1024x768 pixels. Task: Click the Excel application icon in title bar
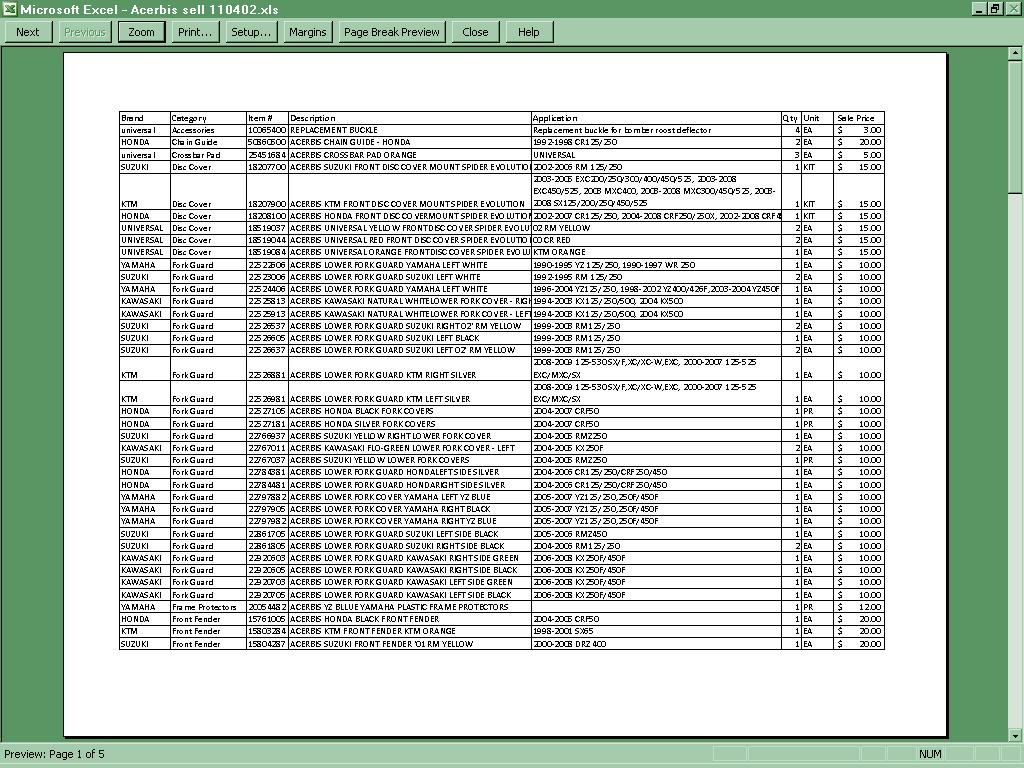coord(9,9)
